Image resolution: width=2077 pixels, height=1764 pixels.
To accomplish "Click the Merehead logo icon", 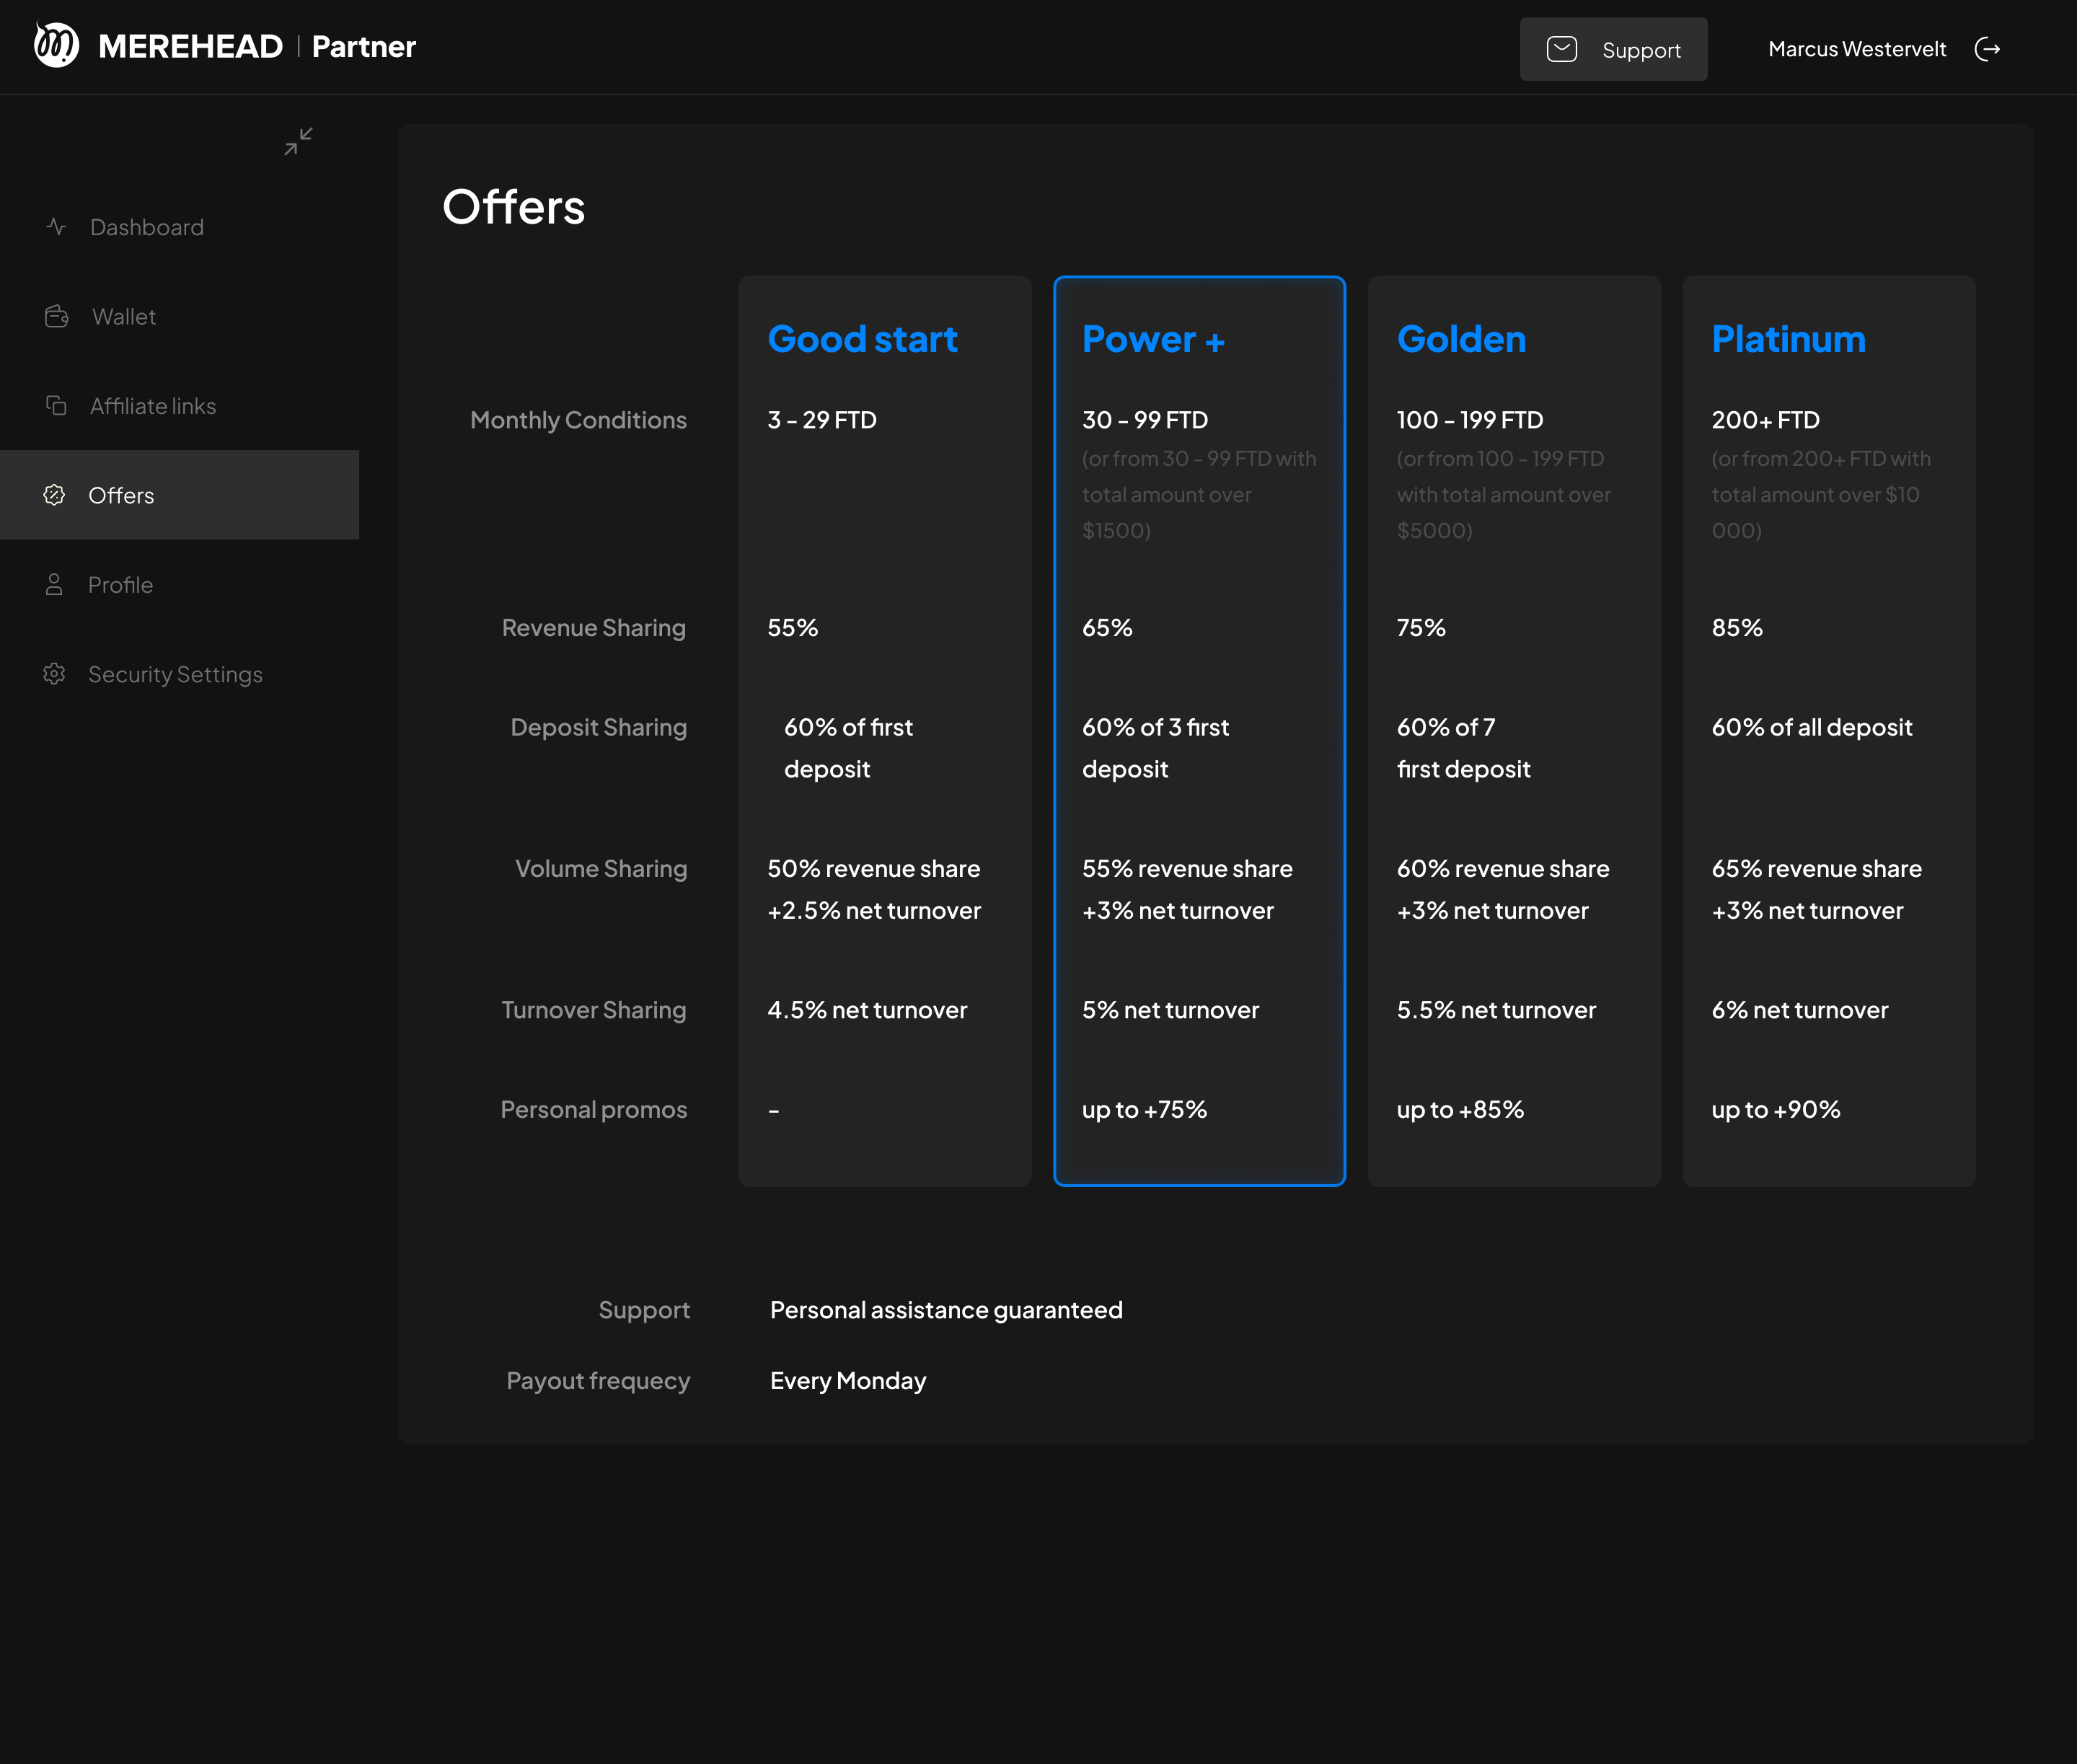I will click(x=56, y=46).
